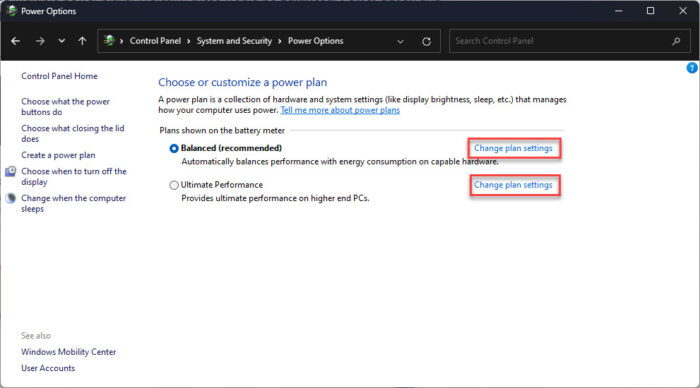Open the Control Panel breadcrumb item
Image resolution: width=700 pixels, height=388 pixels.
(155, 41)
